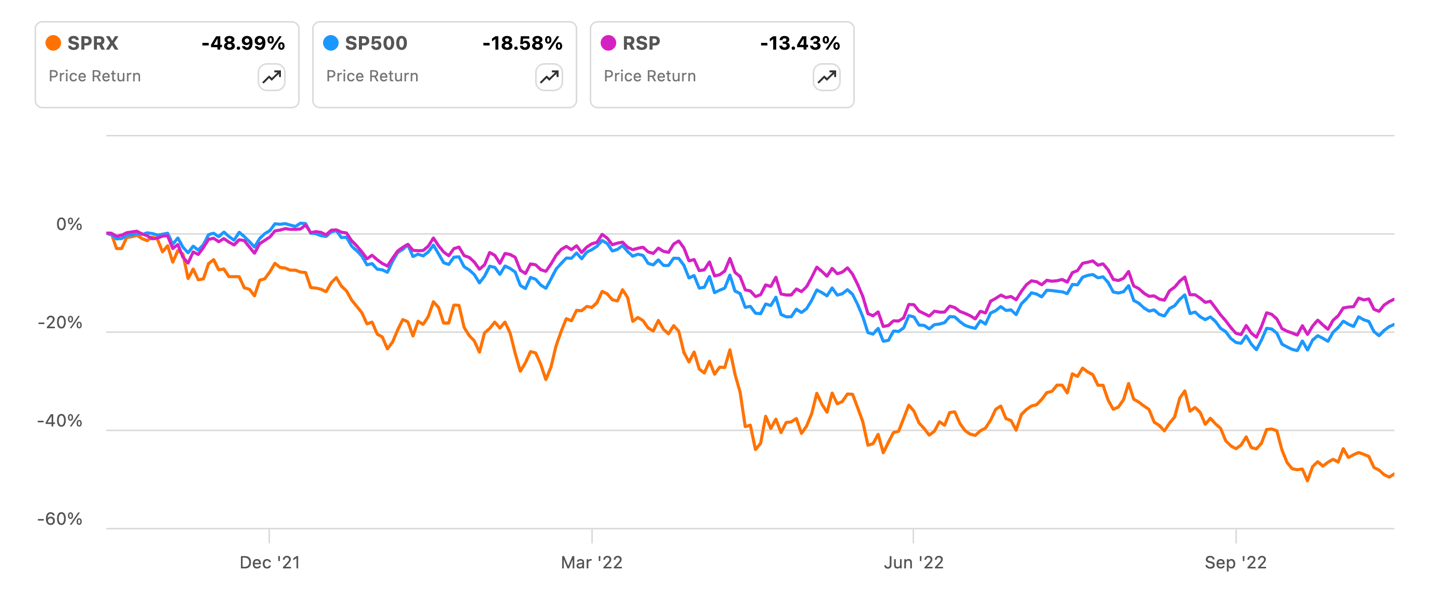This screenshot has height=591, width=1430.
Task: Click Price Return text under RSP
Action: 650,76
